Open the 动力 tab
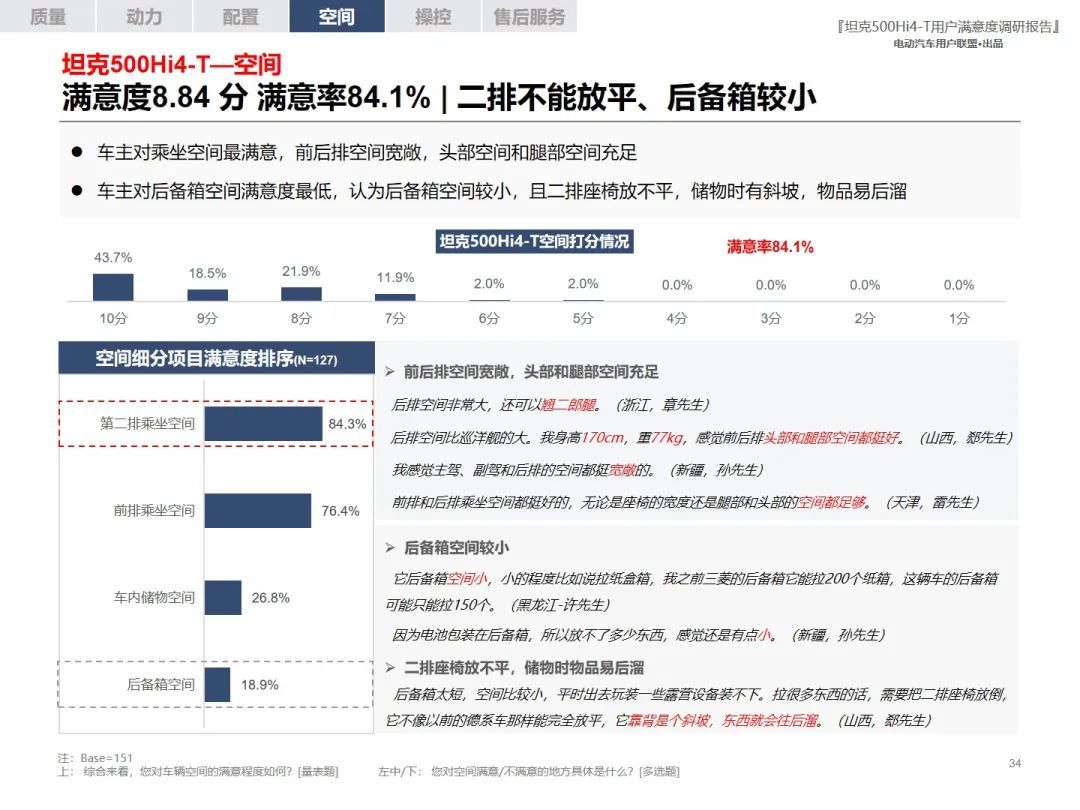1080x810 pixels. pyautogui.click(x=144, y=16)
